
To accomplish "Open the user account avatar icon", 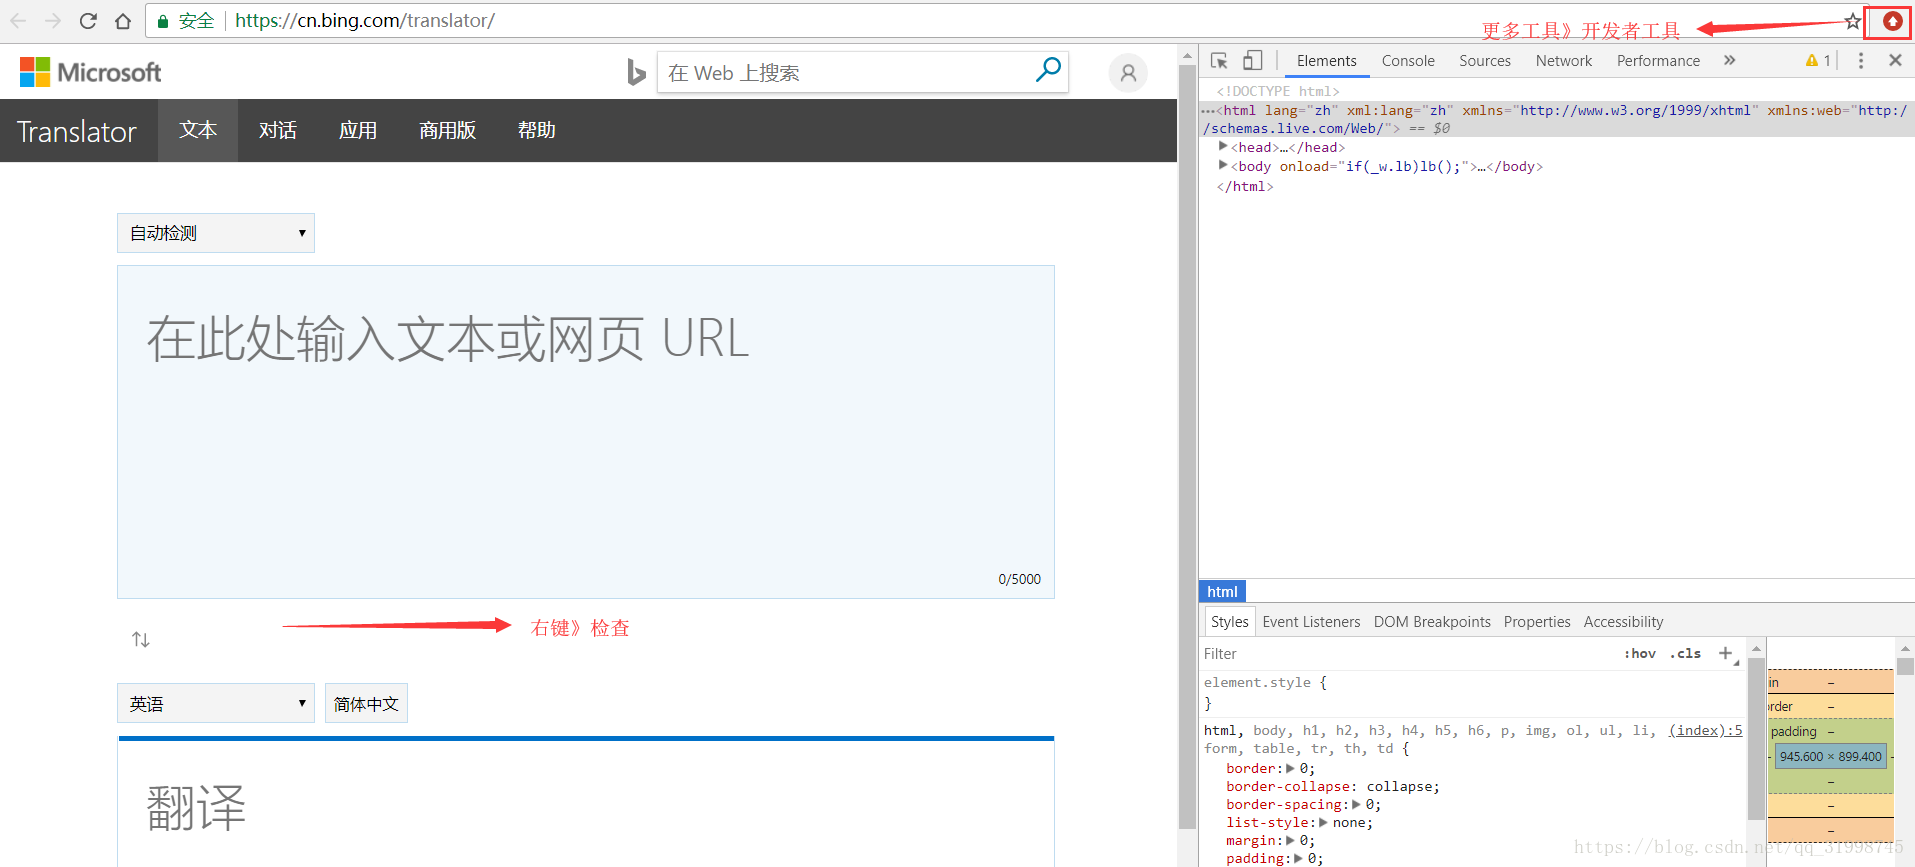I will pos(1128,73).
